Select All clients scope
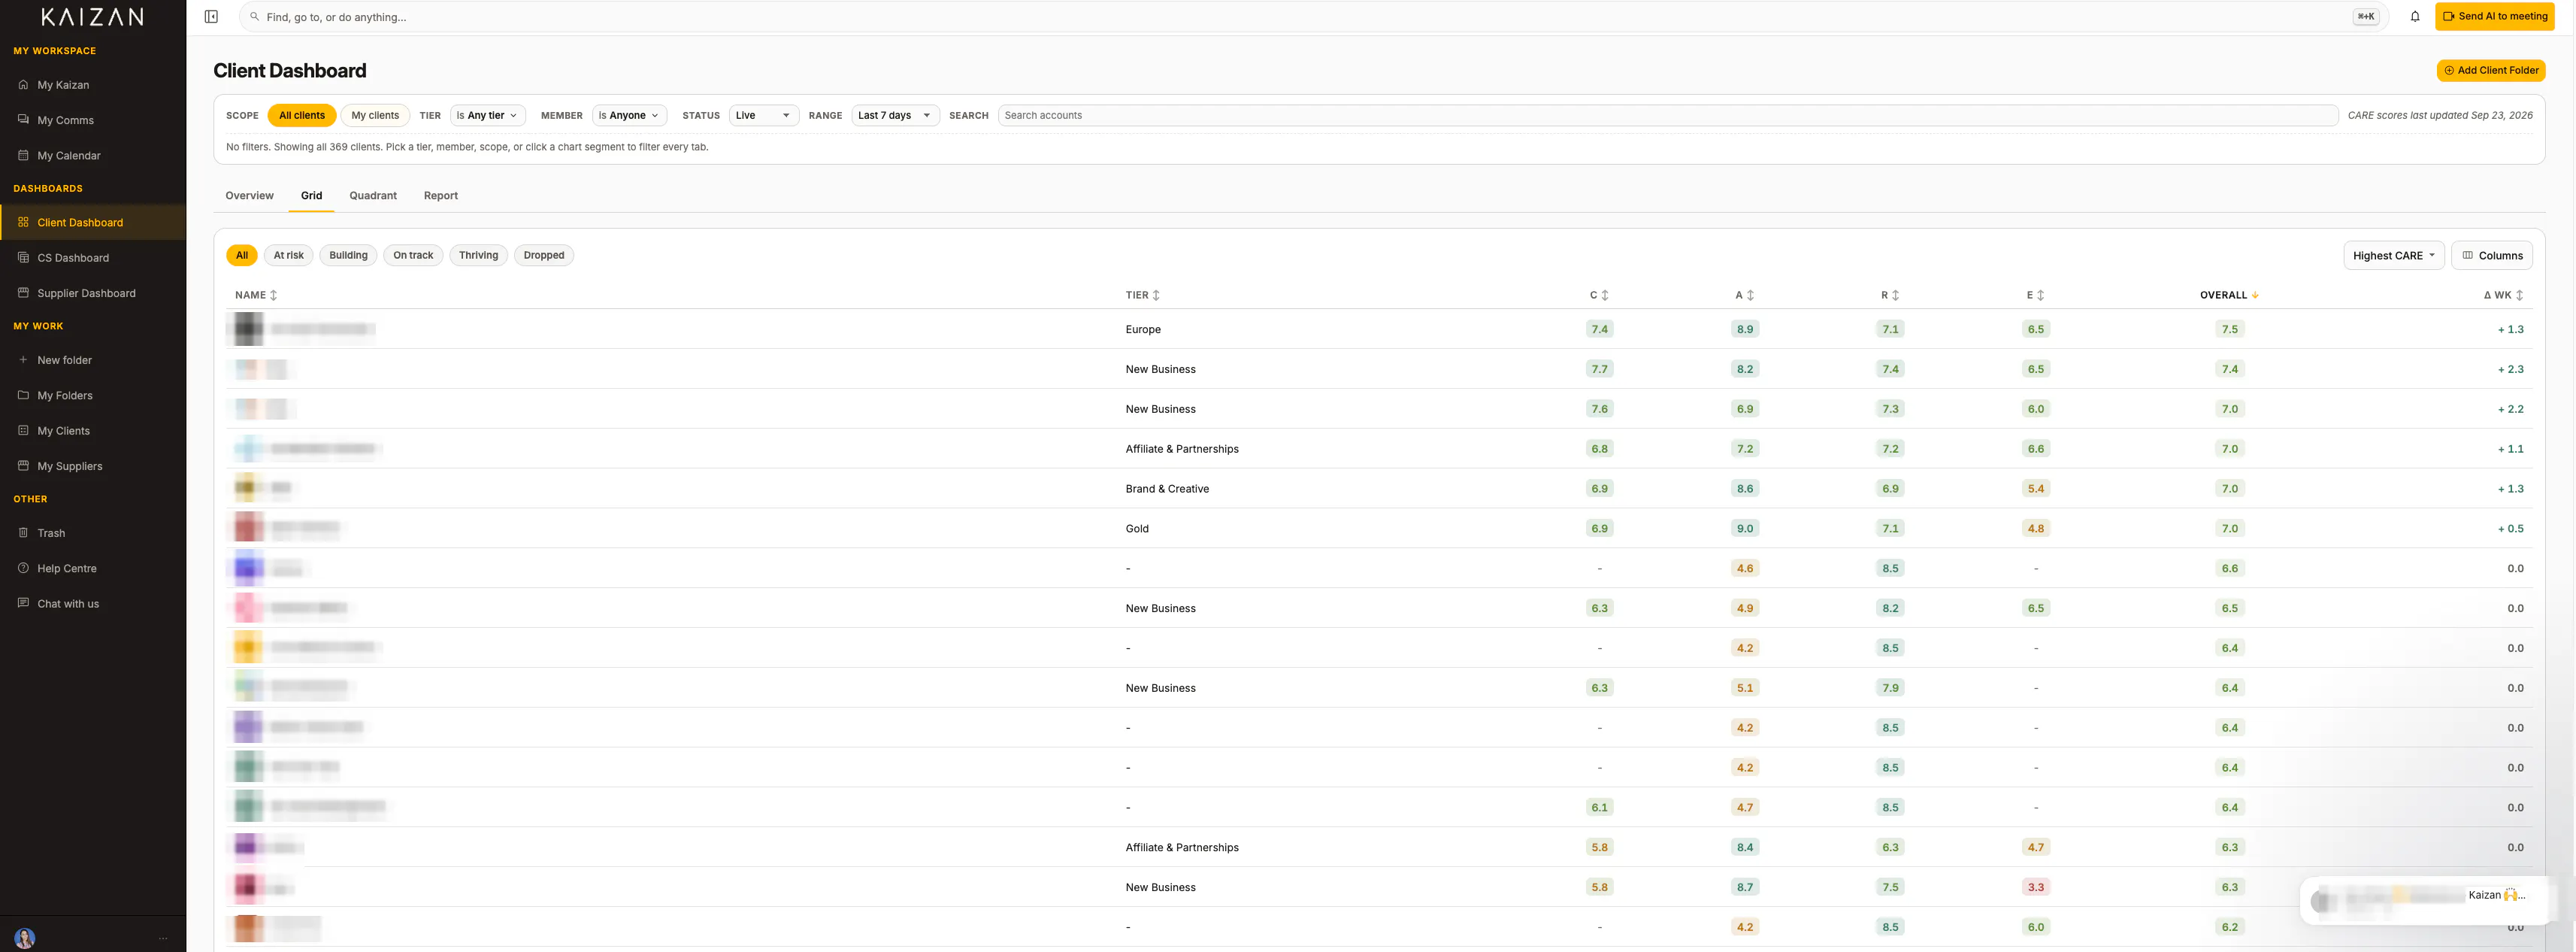Image resolution: width=2576 pixels, height=952 pixels. point(302,115)
